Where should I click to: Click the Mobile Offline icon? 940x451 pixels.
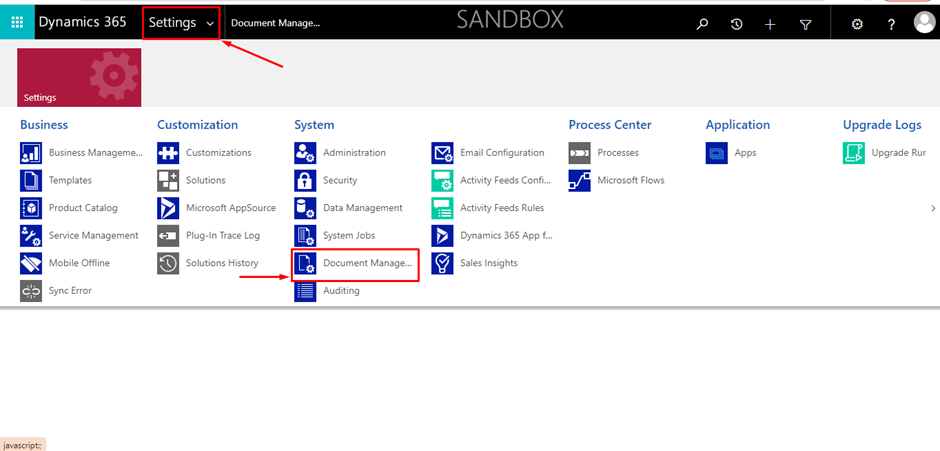pos(31,263)
